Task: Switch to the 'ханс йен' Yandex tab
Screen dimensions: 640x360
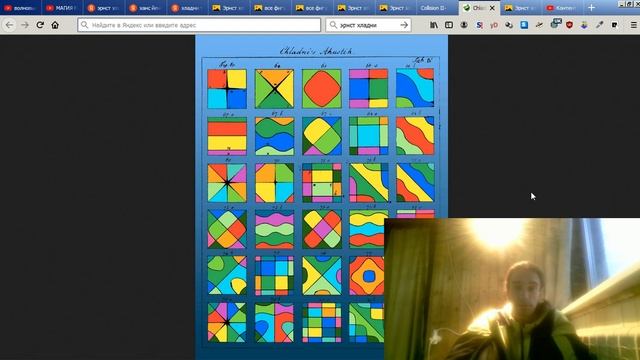Action: [x=145, y=8]
